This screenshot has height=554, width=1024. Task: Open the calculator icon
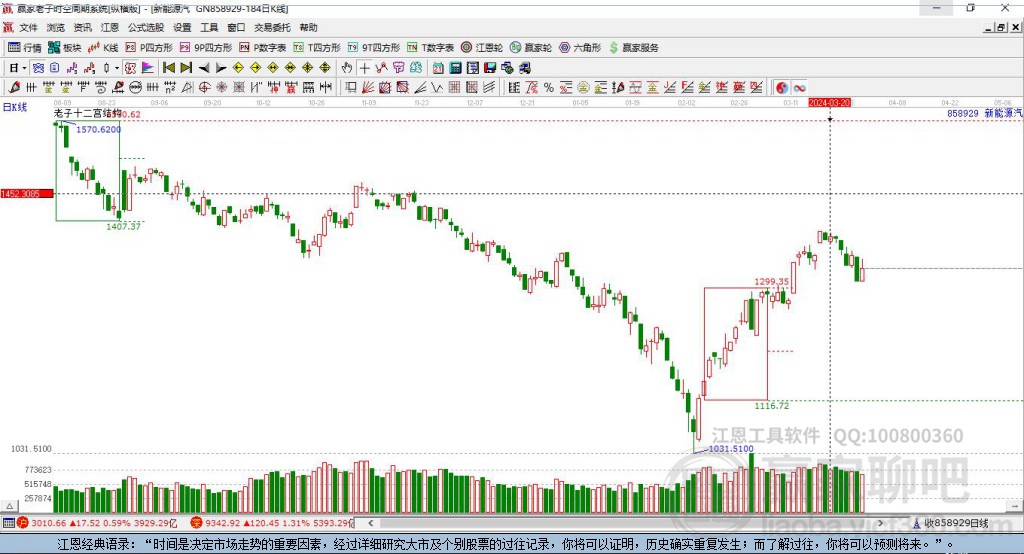point(455,68)
